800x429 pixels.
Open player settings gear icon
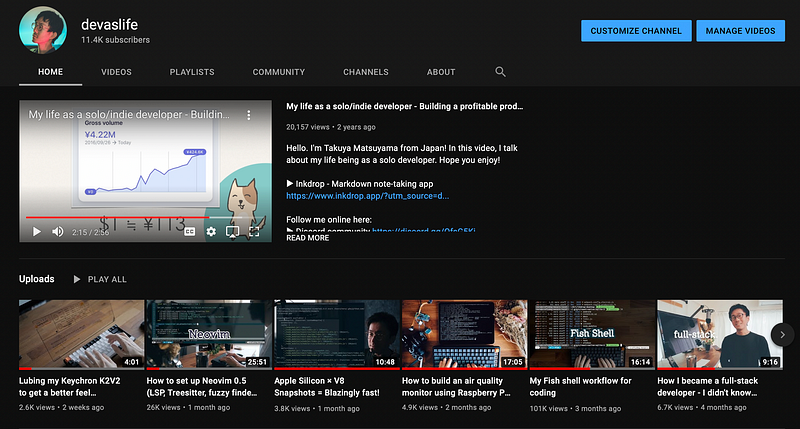[x=211, y=232]
